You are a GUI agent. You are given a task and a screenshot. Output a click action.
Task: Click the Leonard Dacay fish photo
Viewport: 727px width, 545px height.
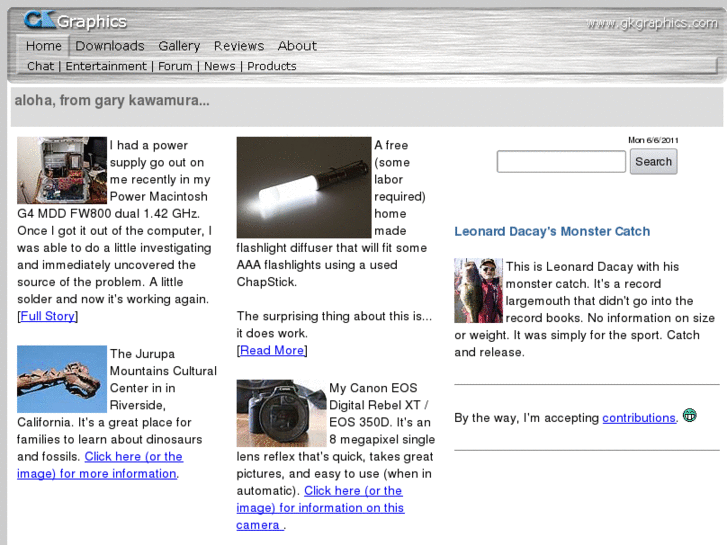(478, 290)
